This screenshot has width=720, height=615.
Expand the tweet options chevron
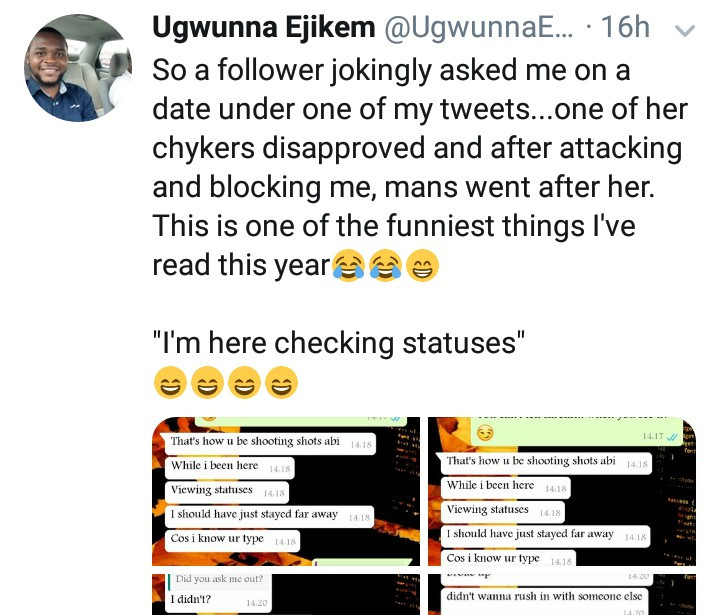(685, 30)
